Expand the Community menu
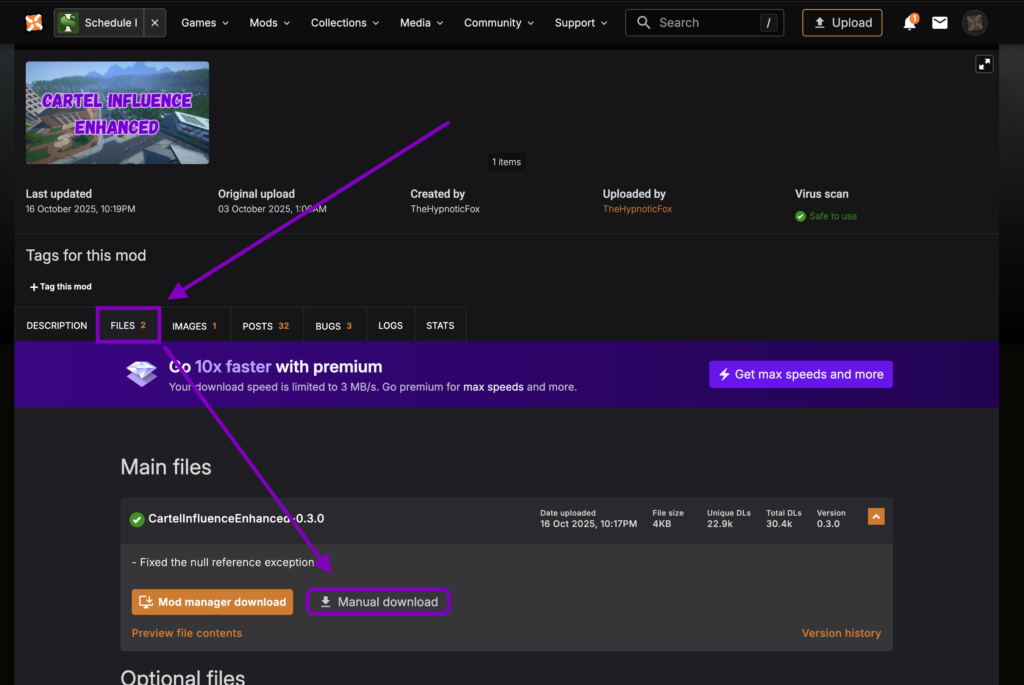The height and width of the screenshot is (685, 1024). [498, 23]
